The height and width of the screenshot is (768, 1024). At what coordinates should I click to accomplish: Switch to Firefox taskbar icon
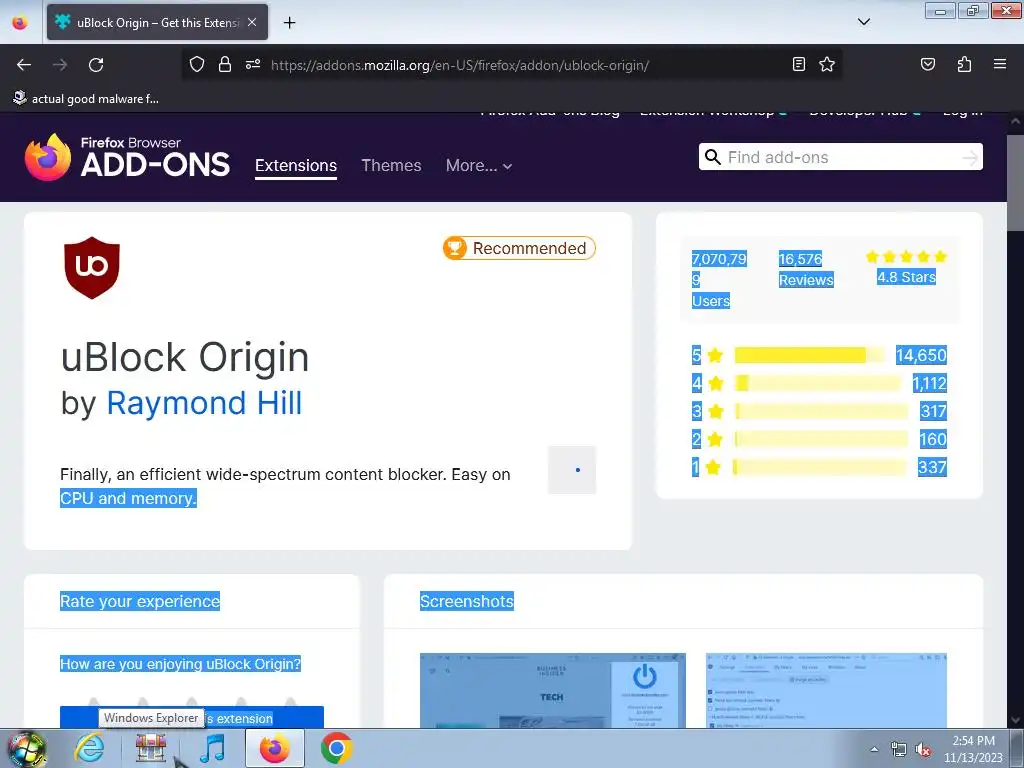coord(274,748)
